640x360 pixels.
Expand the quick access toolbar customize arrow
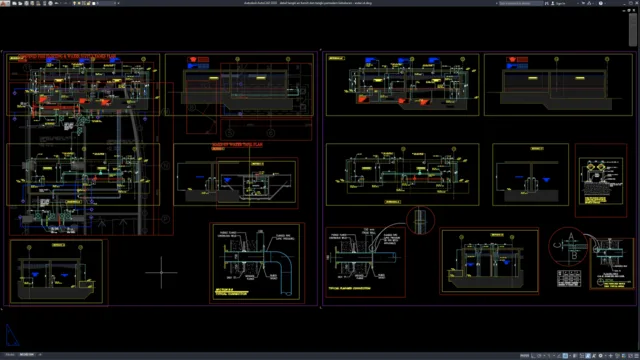coord(118,3)
